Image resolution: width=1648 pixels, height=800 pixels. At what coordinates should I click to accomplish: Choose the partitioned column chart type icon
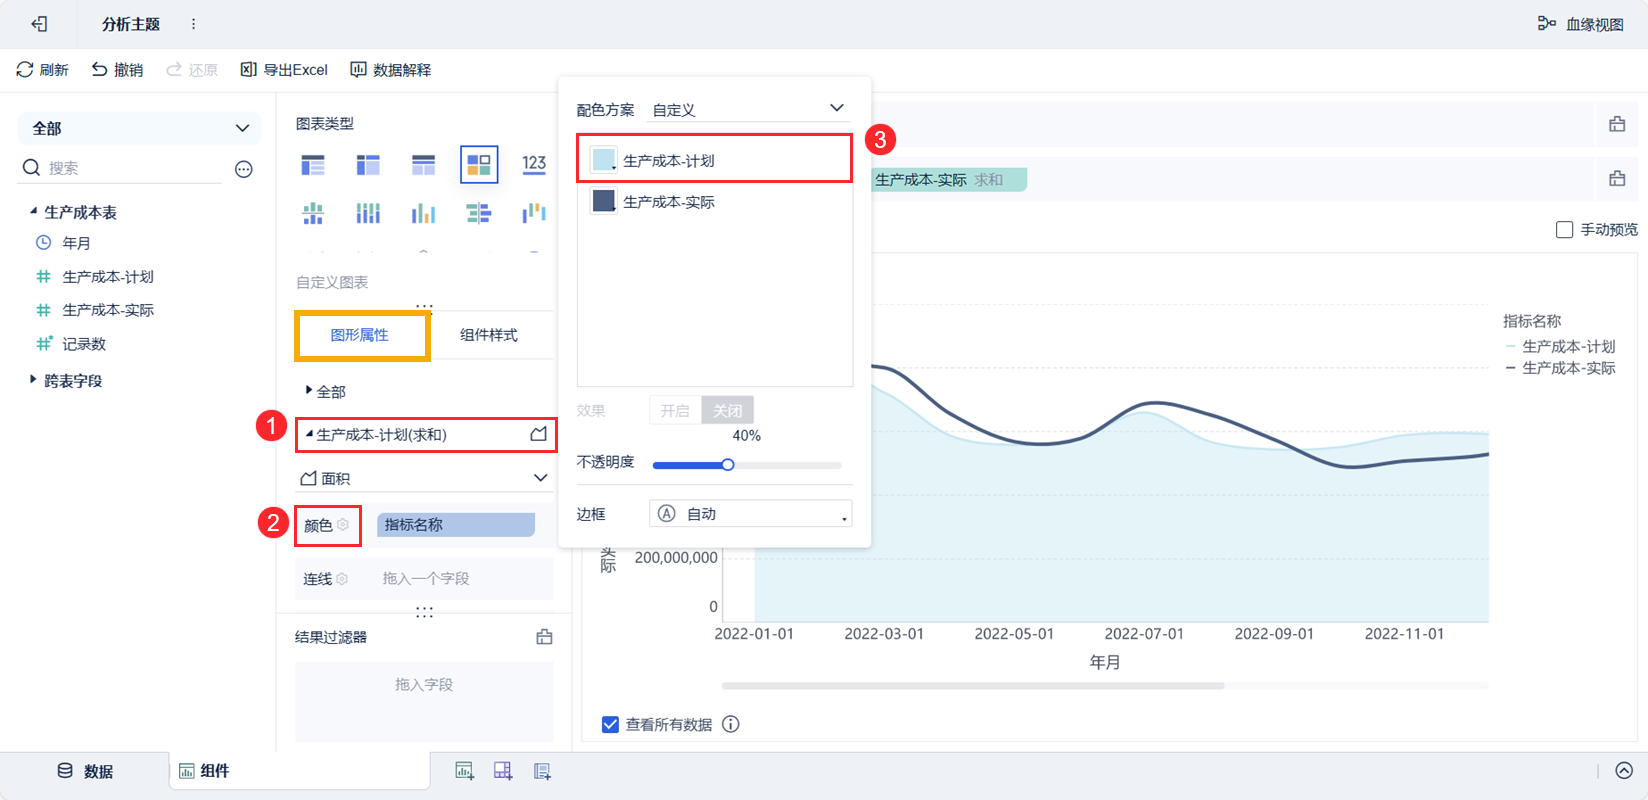coord(313,213)
